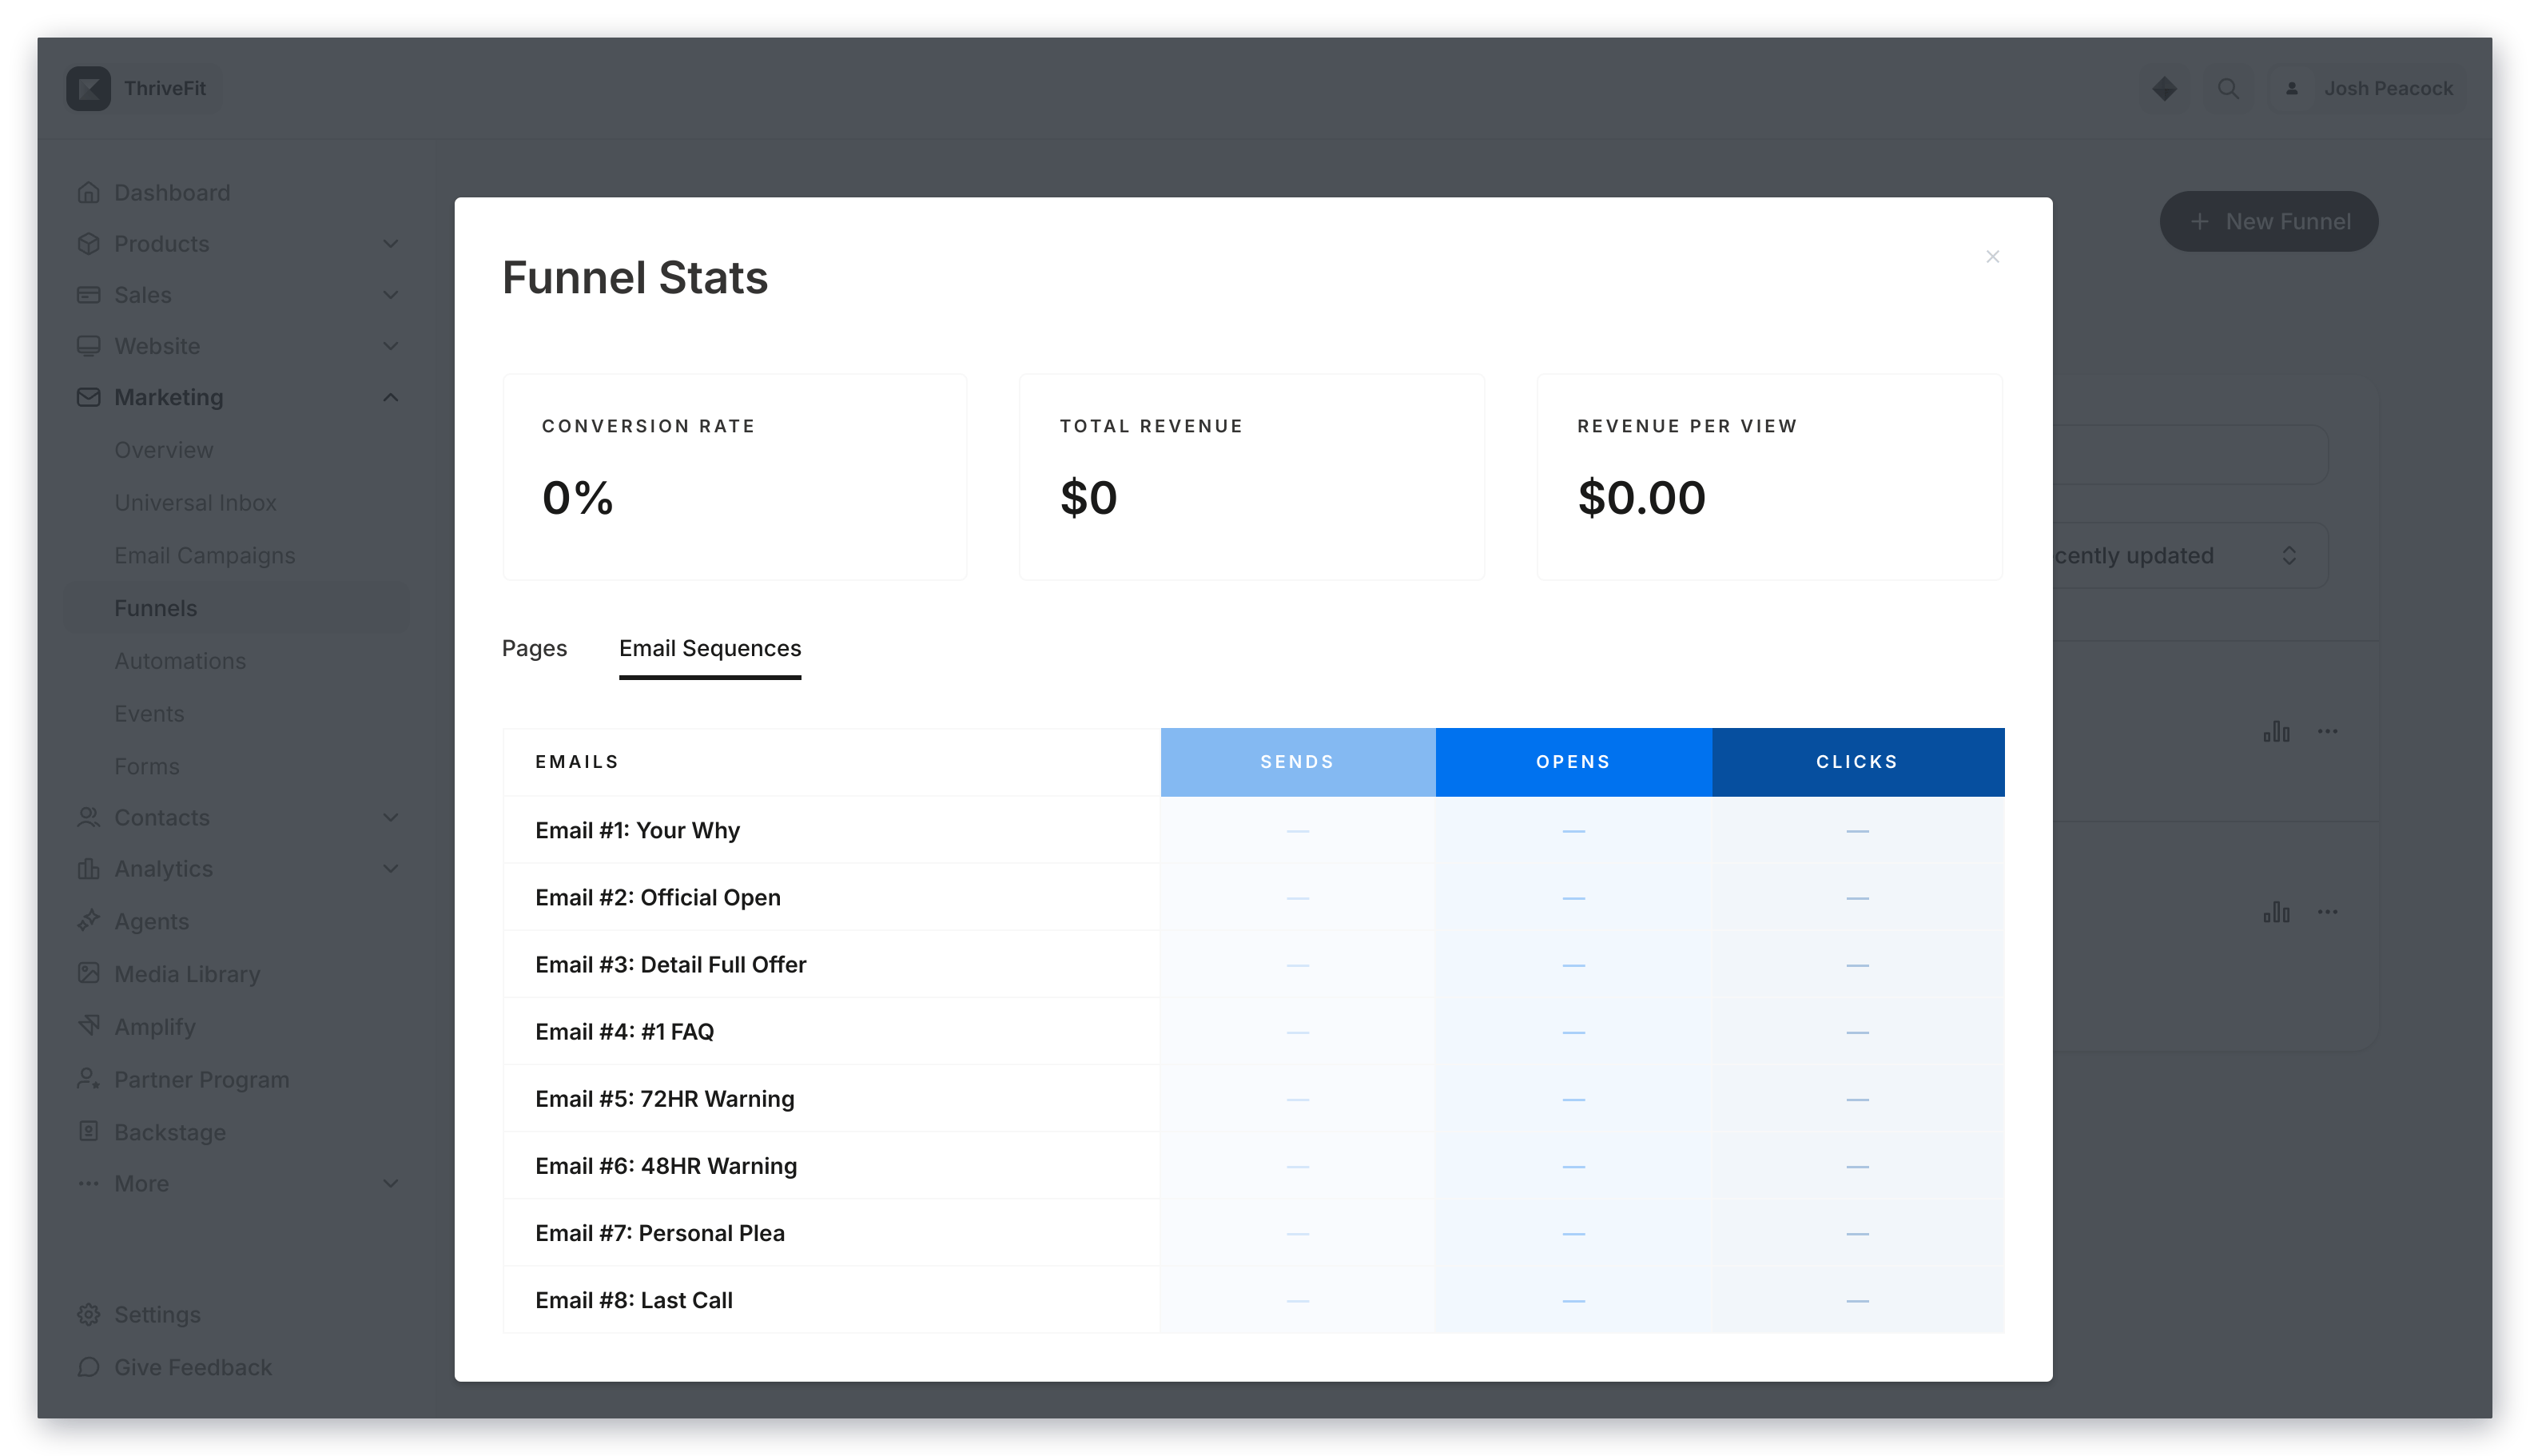Click the Products box icon
This screenshot has height=1456, width=2530.
88,243
